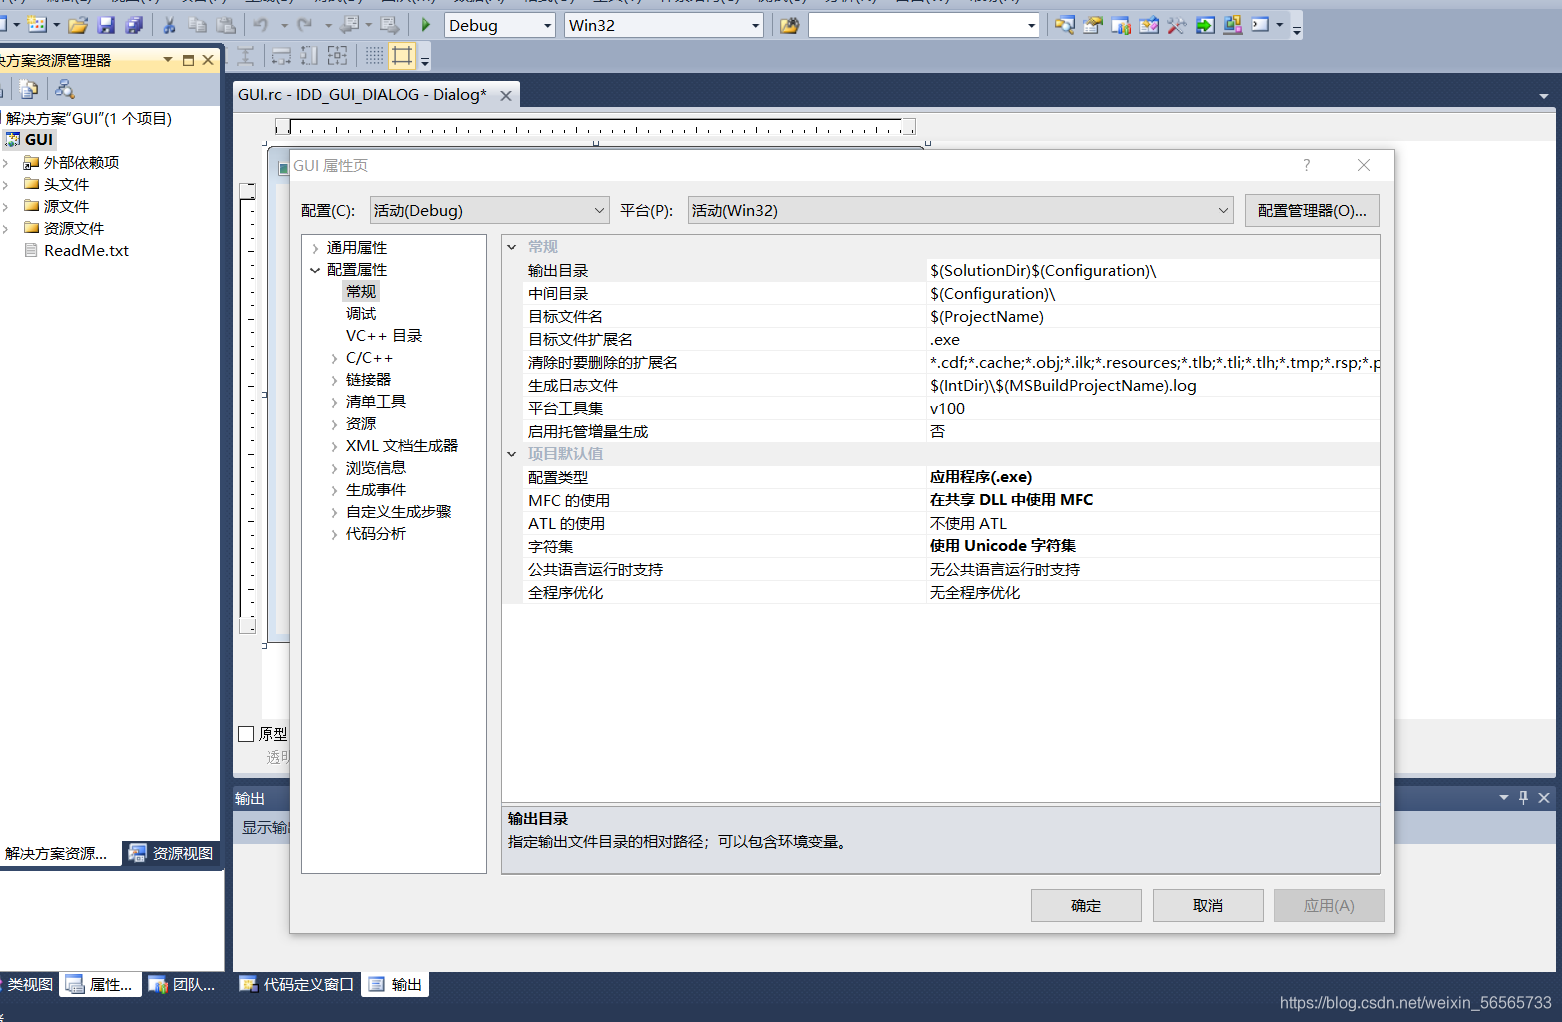This screenshot has width=1562, height=1022.
Task: Click the Add New Item toolbar icon
Action: click(37, 25)
